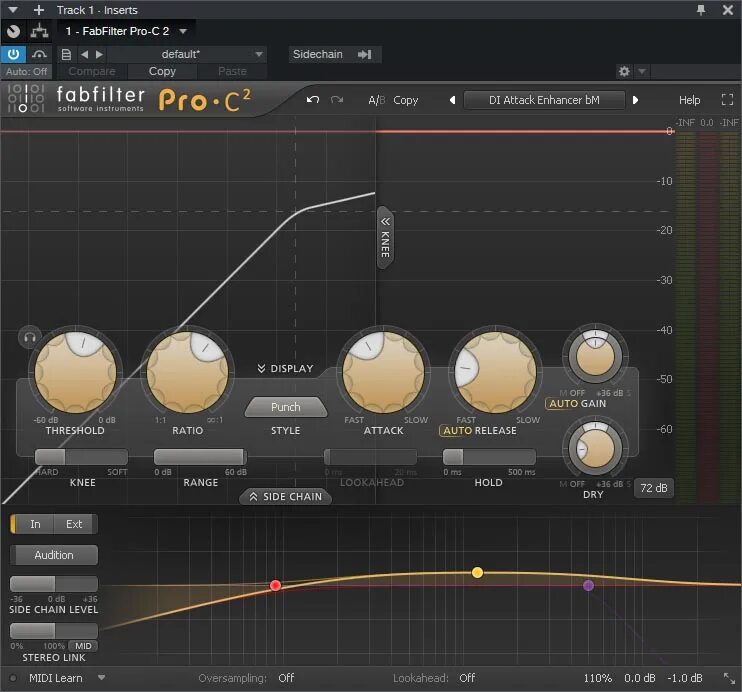Expand the dropdown next to gear icon
The width and height of the screenshot is (742, 692).
coord(642,71)
